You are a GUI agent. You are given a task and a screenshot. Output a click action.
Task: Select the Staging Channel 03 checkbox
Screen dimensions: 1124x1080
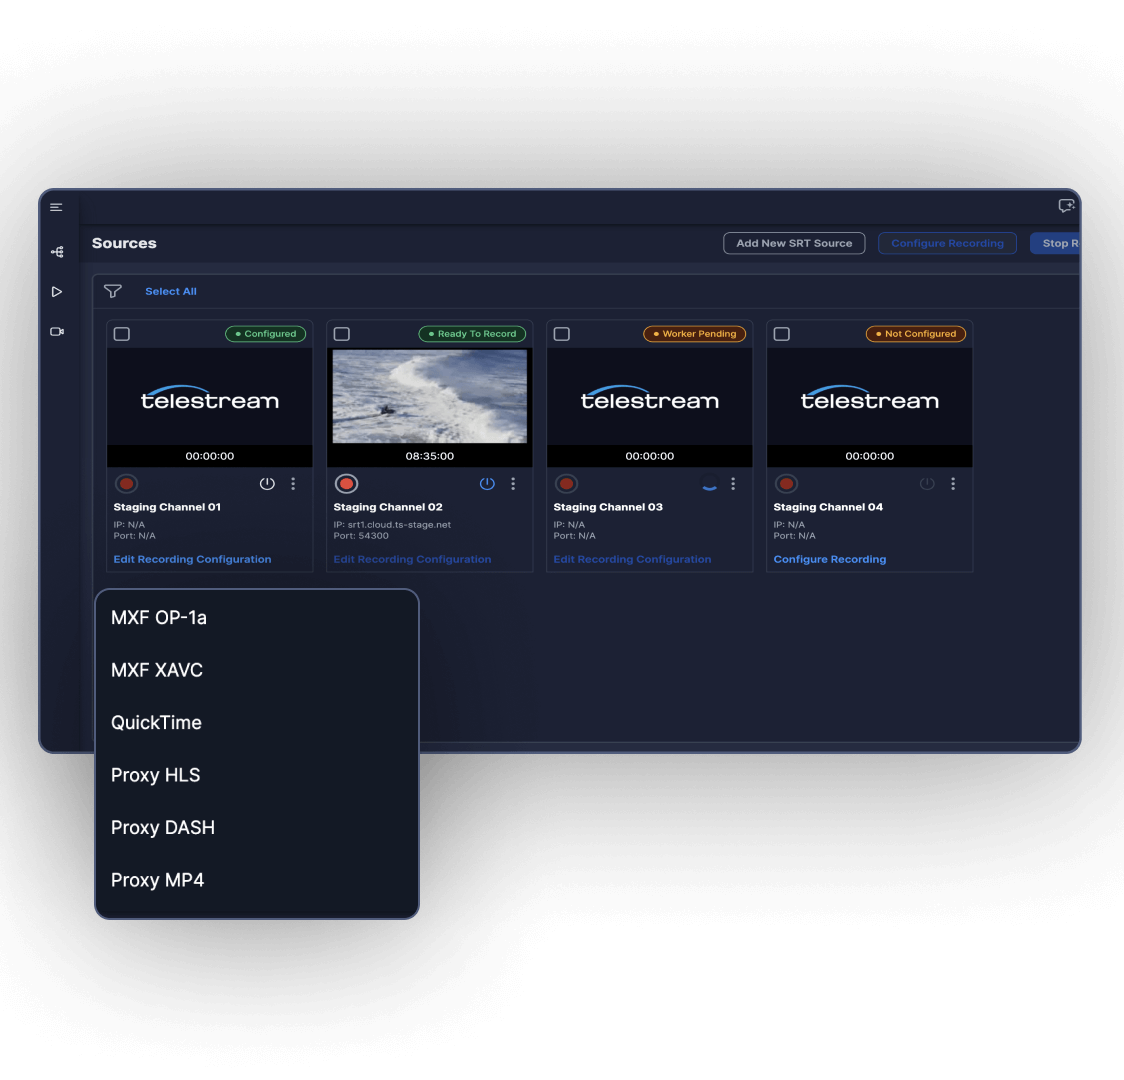(562, 334)
